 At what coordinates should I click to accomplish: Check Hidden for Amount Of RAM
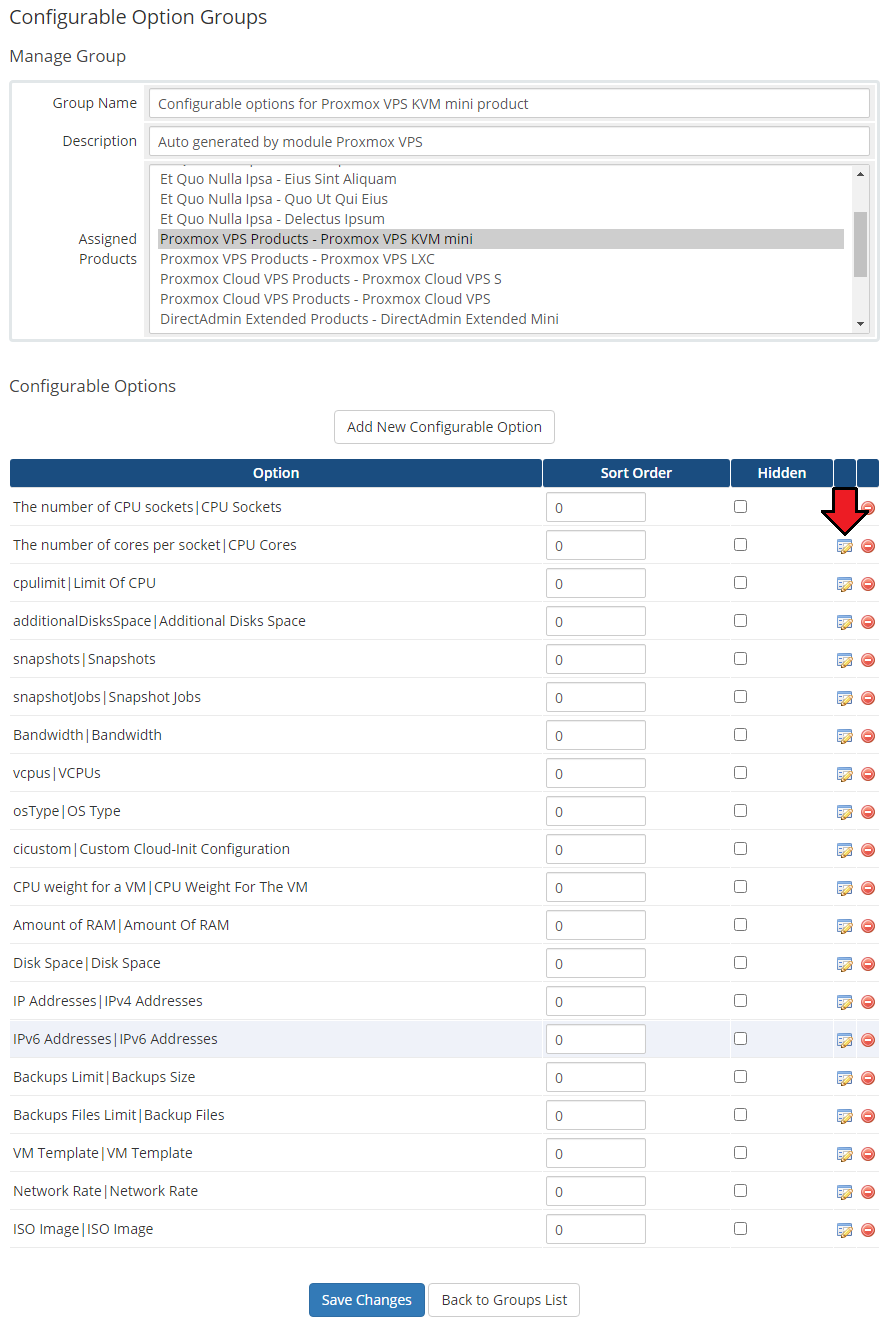[x=740, y=924]
